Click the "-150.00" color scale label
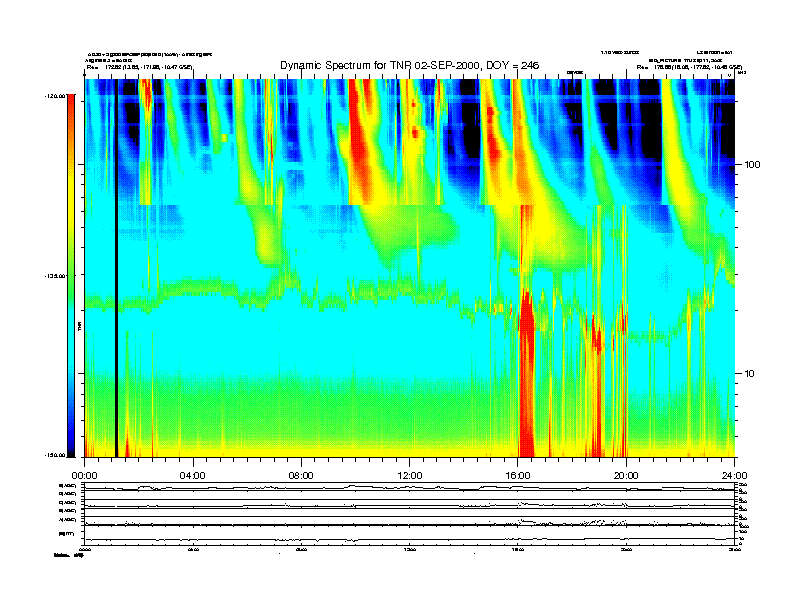The image size is (792, 612). coord(56,455)
